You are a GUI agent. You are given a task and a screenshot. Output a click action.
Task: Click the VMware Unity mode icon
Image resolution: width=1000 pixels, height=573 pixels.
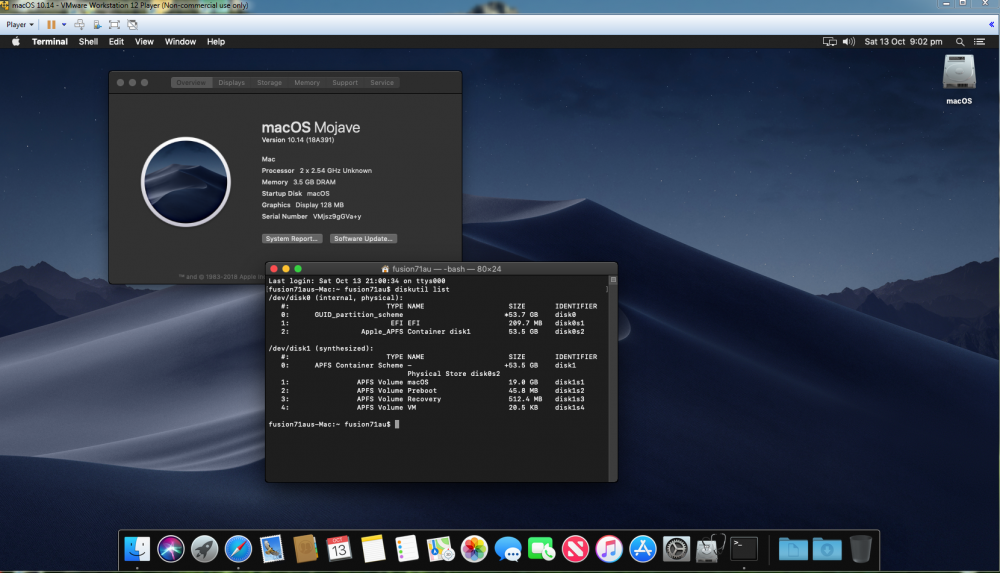(132, 24)
